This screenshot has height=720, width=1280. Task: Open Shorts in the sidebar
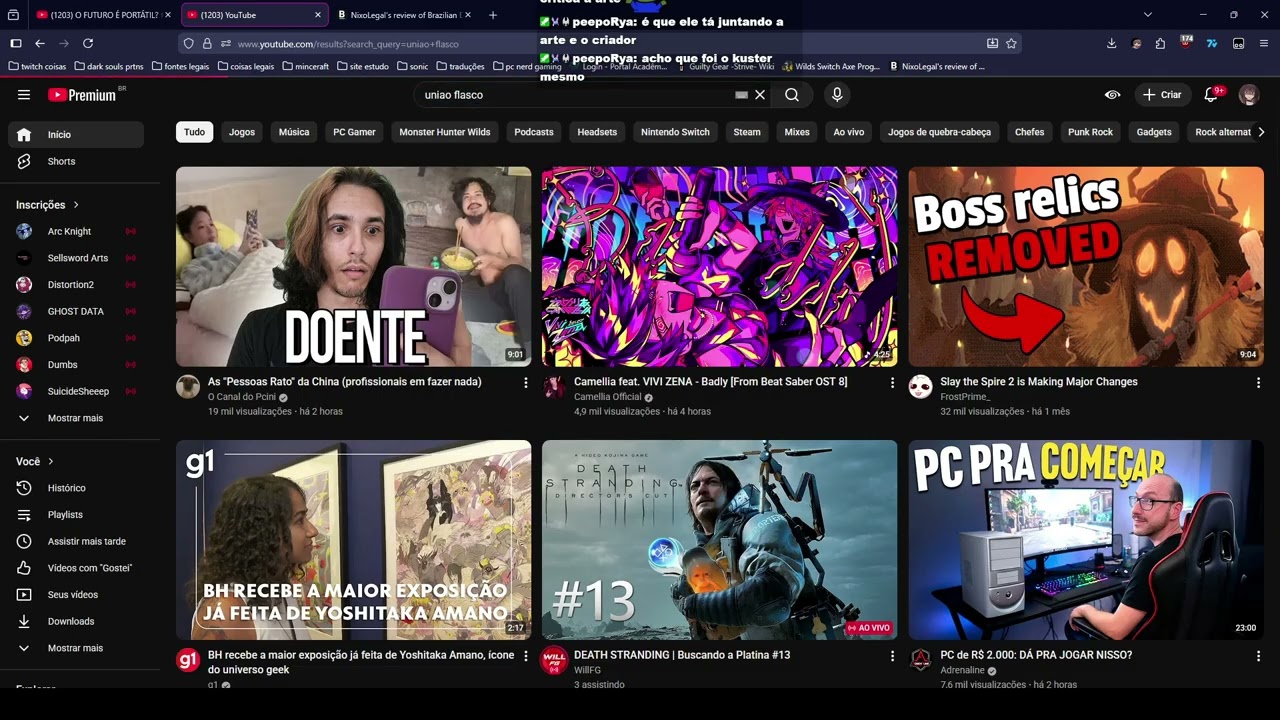[x=76, y=161]
